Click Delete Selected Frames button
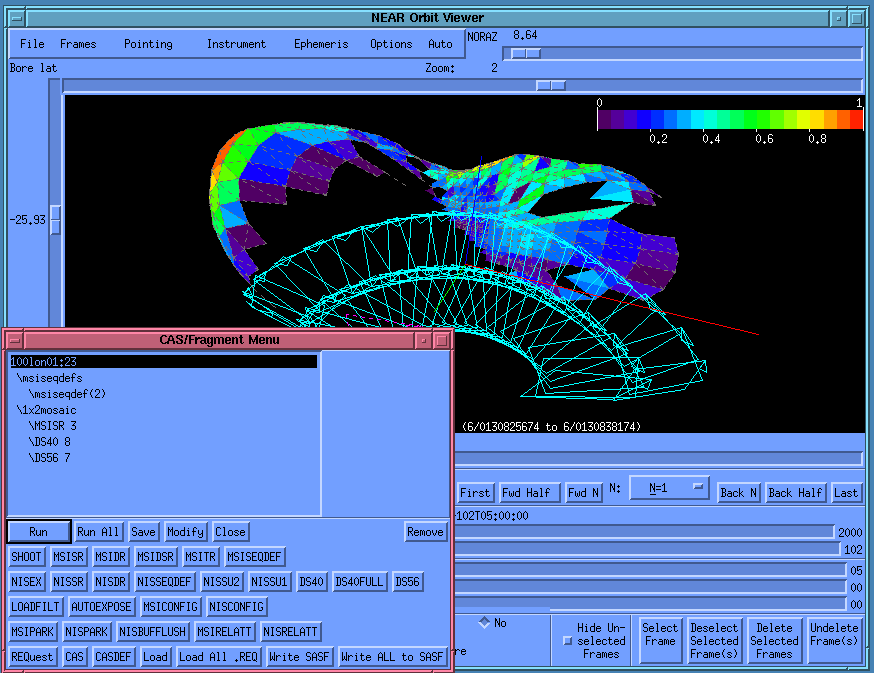The image size is (874, 673). [x=774, y=640]
